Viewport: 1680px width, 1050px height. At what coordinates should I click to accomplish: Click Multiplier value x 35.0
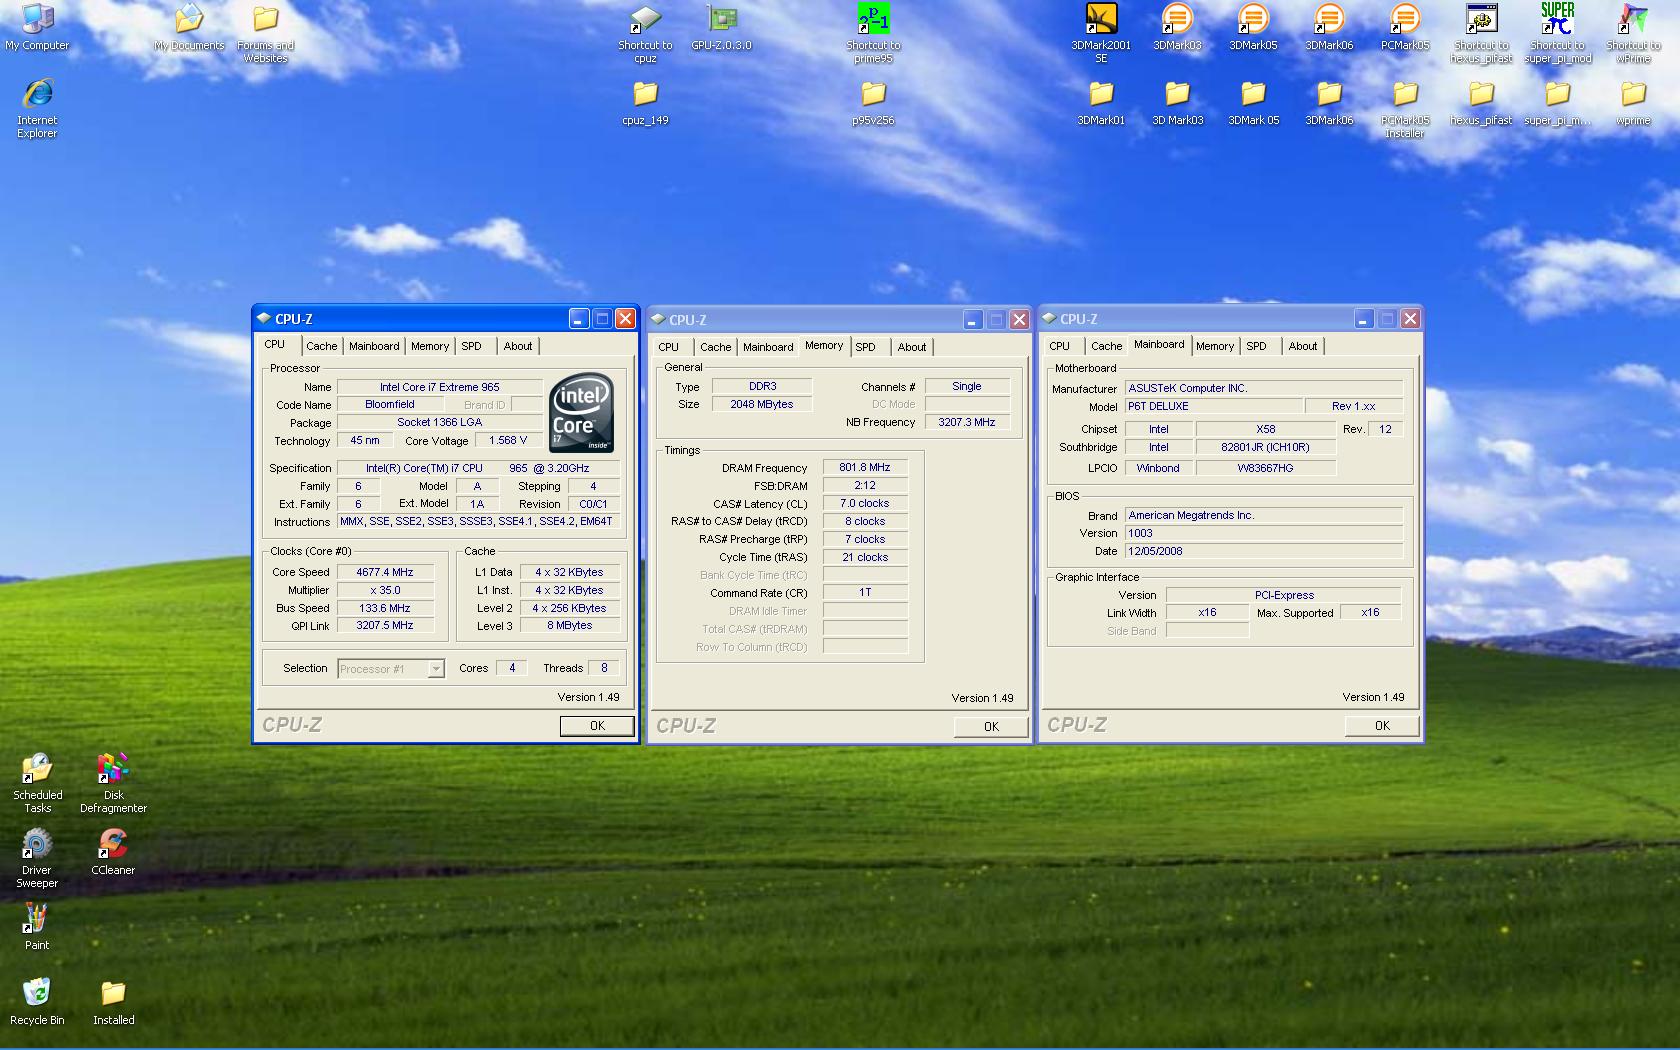385,590
